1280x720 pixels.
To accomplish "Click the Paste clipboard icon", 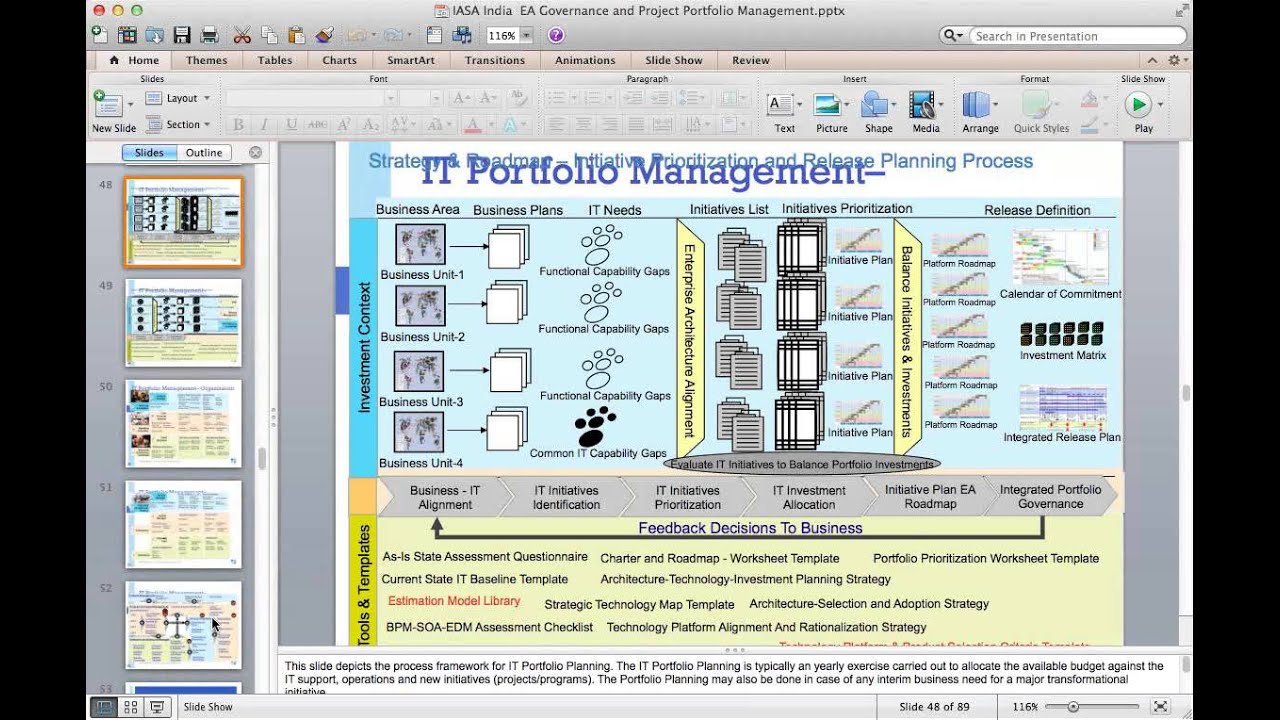I will point(296,35).
